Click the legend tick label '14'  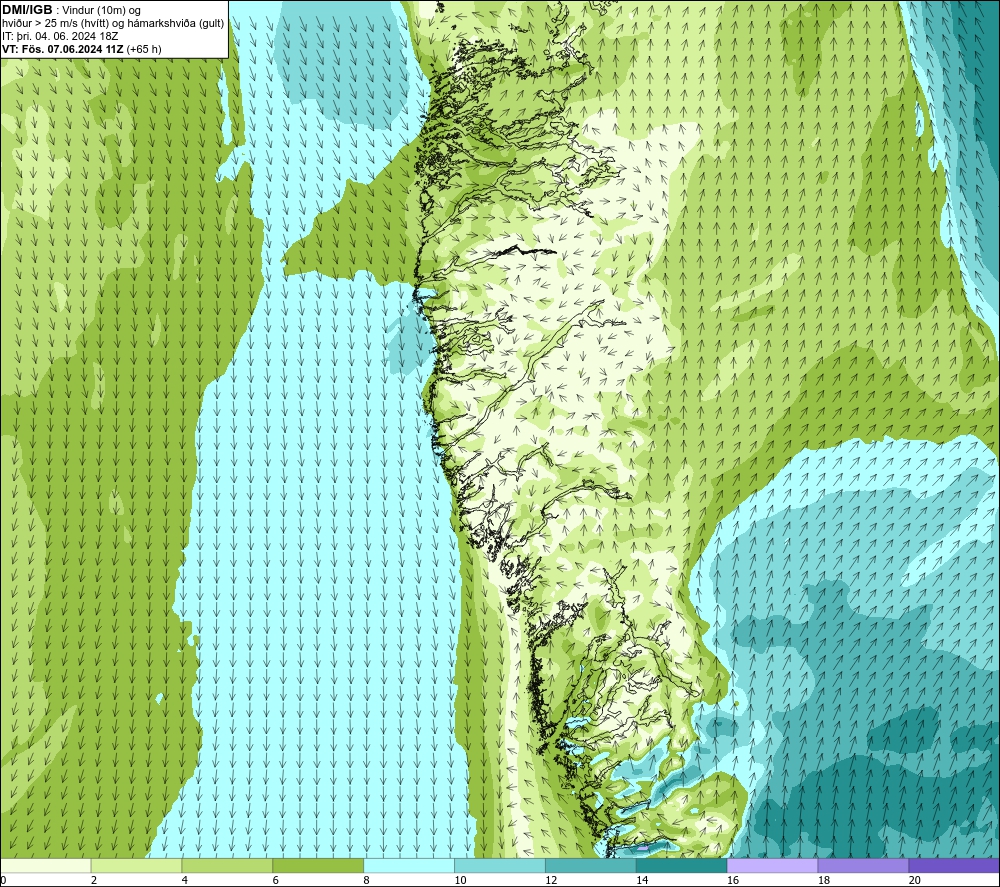tap(642, 880)
